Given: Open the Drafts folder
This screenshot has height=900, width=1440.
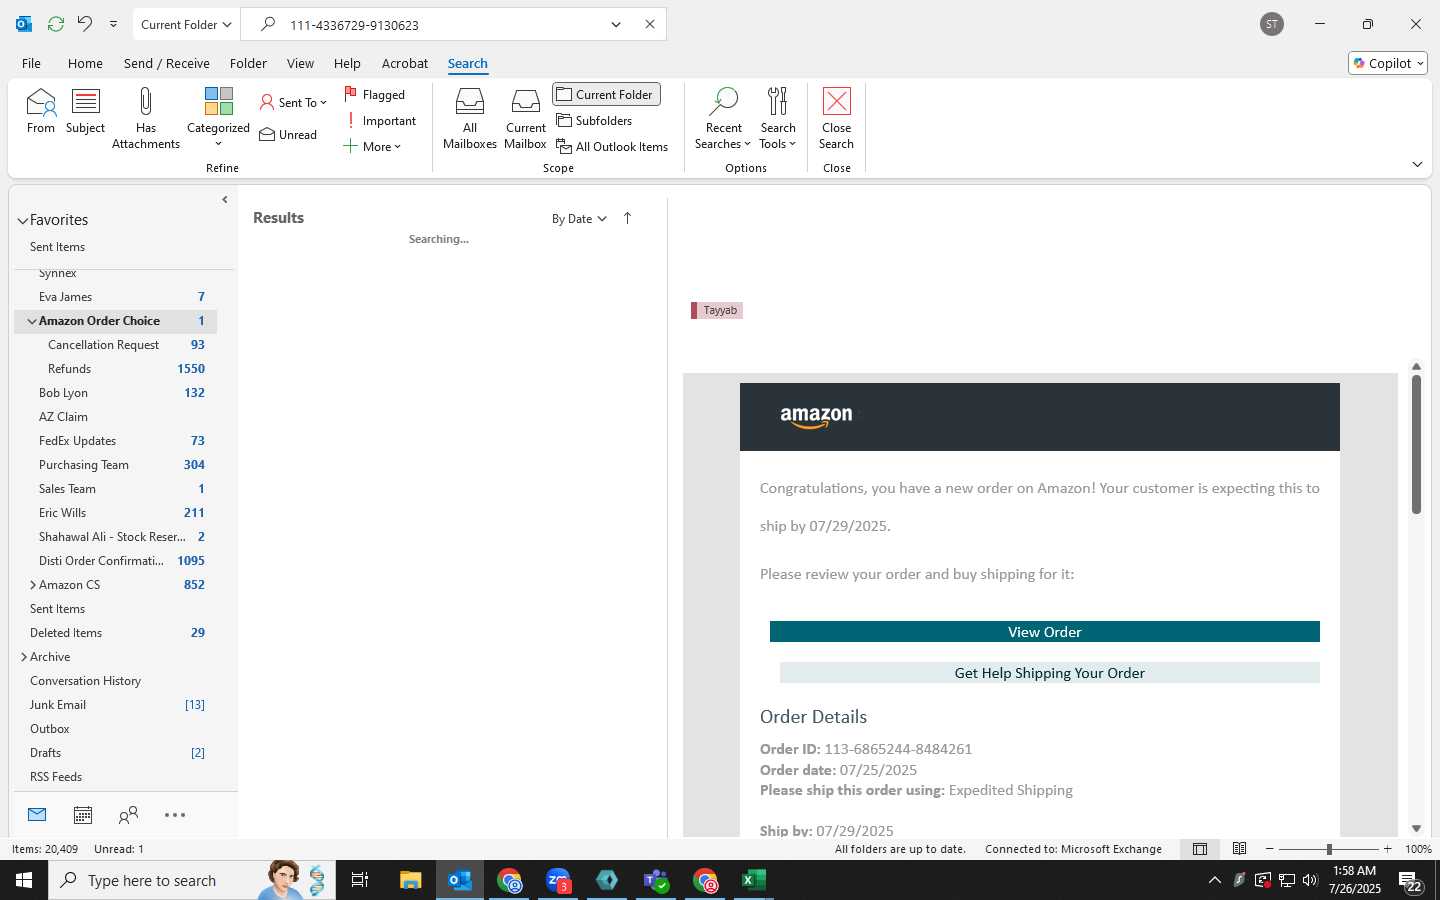Looking at the screenshot, I should pyautogui.click(x=115, y=753).
